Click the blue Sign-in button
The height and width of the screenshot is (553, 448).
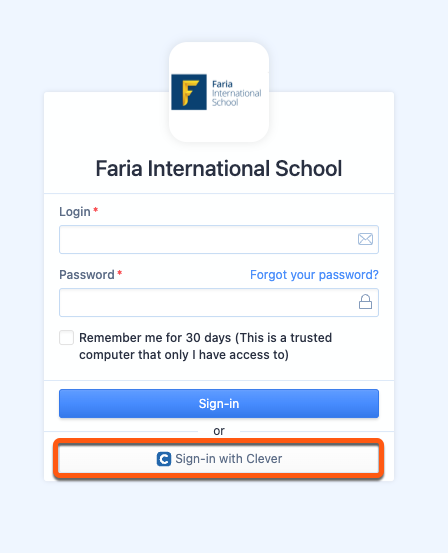click(x=219, y=403)
